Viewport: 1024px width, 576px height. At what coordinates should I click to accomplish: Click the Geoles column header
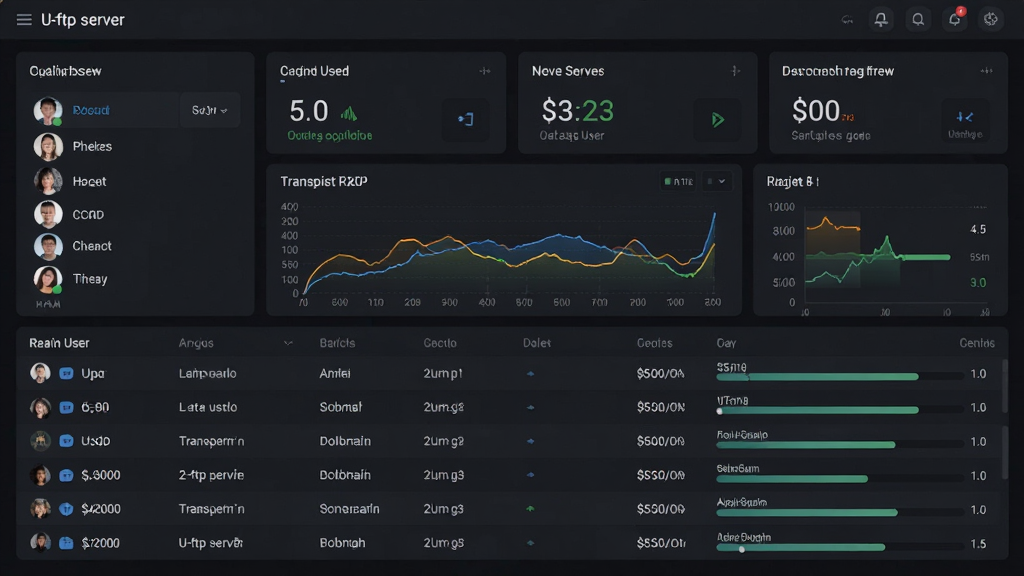point(654,343)
